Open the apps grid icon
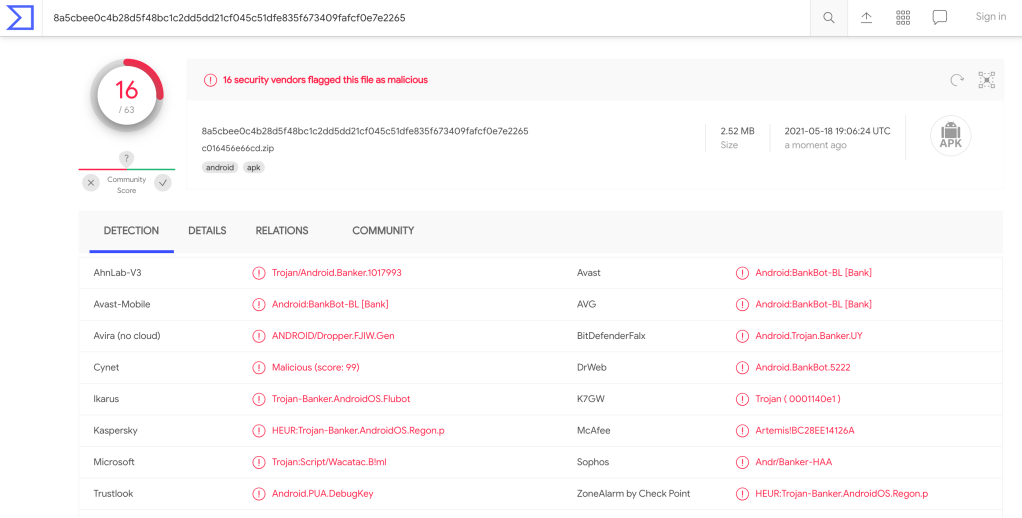The image size is (1022, 518). coord(903,18)
